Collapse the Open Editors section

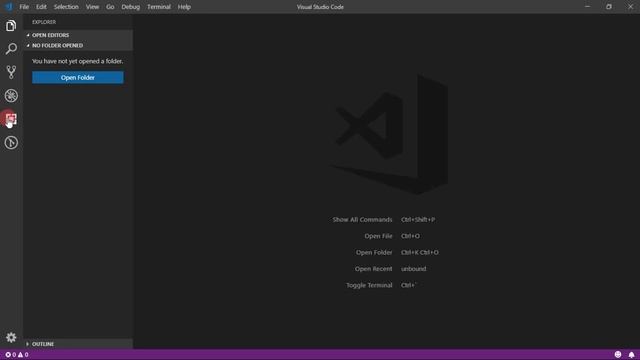pyautogui.click(x=78, y=35)
